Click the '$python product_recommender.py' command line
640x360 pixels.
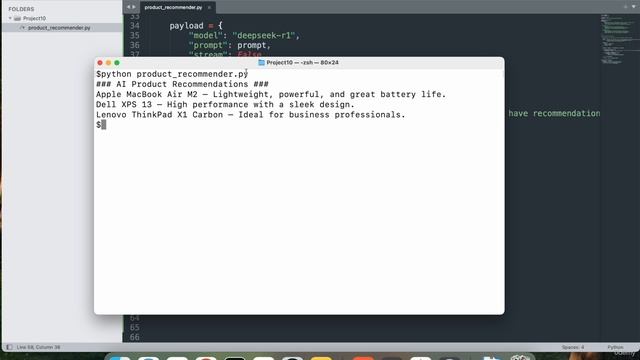172,74
